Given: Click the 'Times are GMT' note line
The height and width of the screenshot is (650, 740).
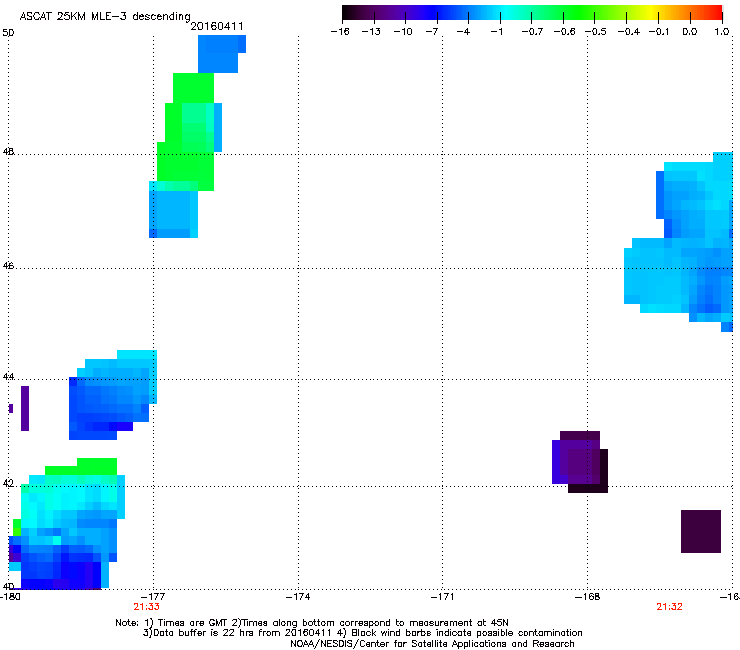Looking at the screenshot, I should 311,623.
